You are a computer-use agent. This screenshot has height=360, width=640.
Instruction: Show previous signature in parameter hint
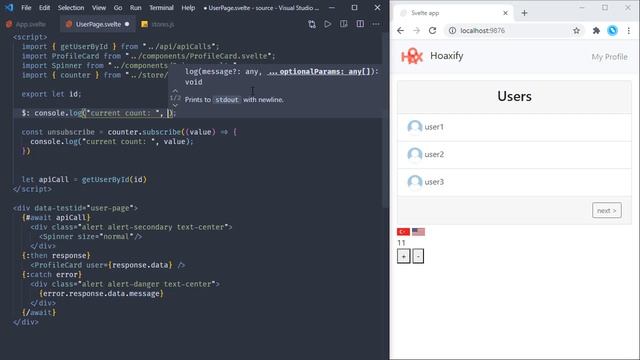tap(175, 91)
